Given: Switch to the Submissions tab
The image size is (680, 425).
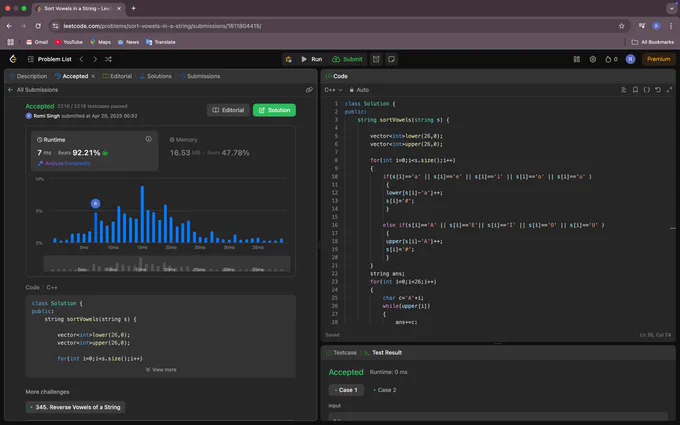Looking at the screenshot, I should pyautogui.click(x=200, y=76).
